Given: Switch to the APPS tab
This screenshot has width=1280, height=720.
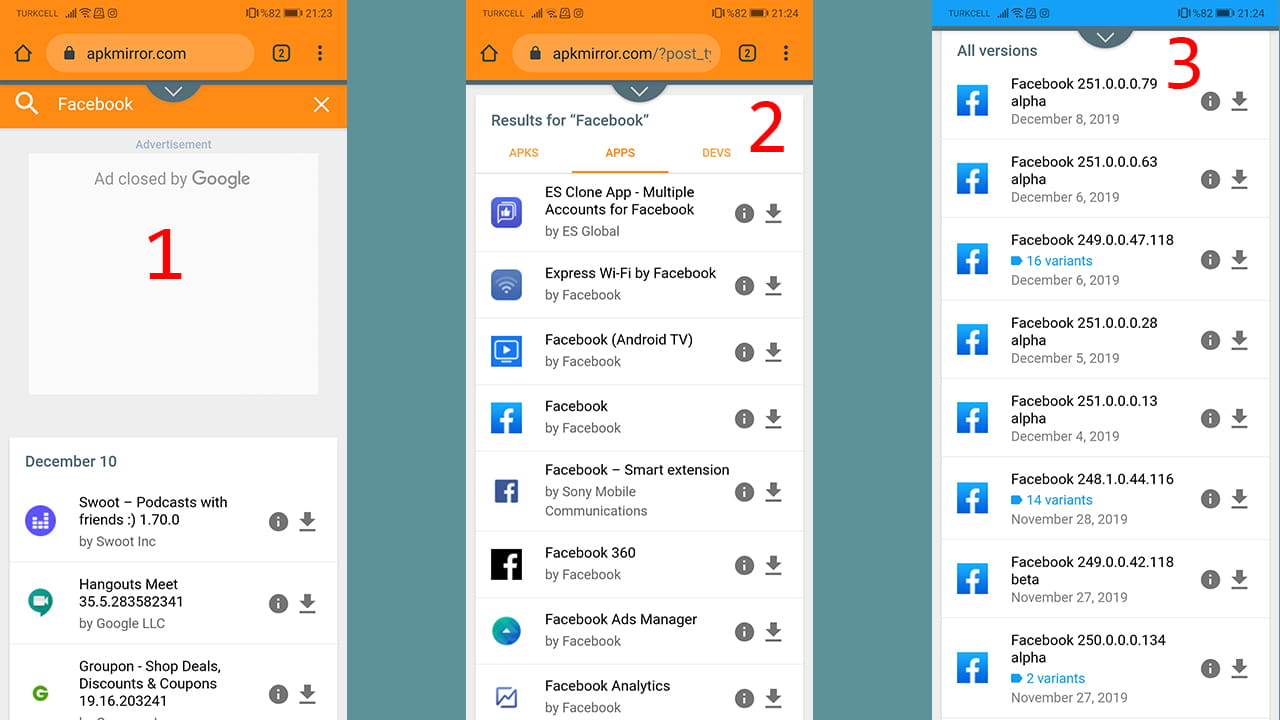Looking at the screenshot, I should pyautogui.click(x=620, y=153).
